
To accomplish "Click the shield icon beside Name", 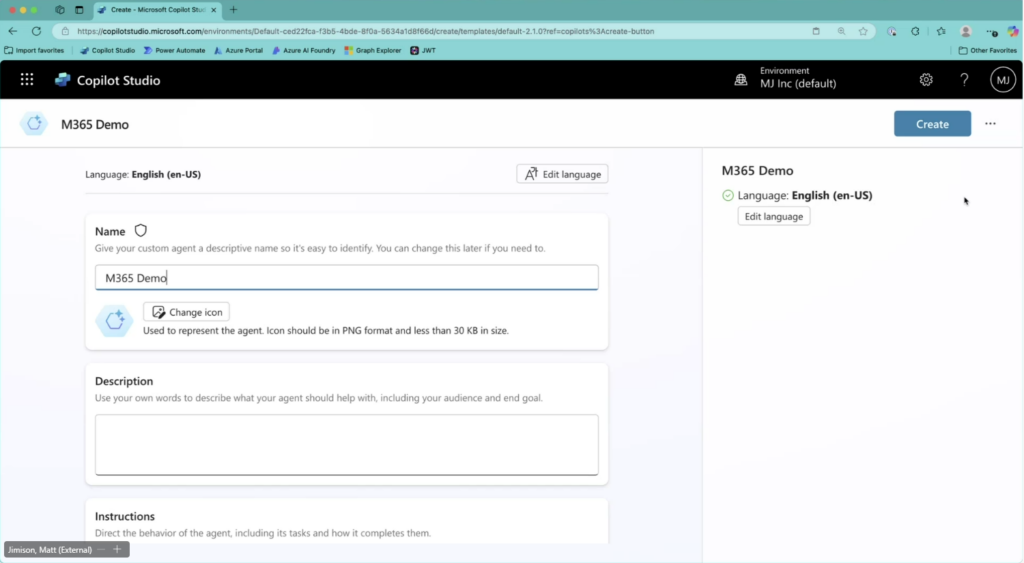I will tap(140, 231).
